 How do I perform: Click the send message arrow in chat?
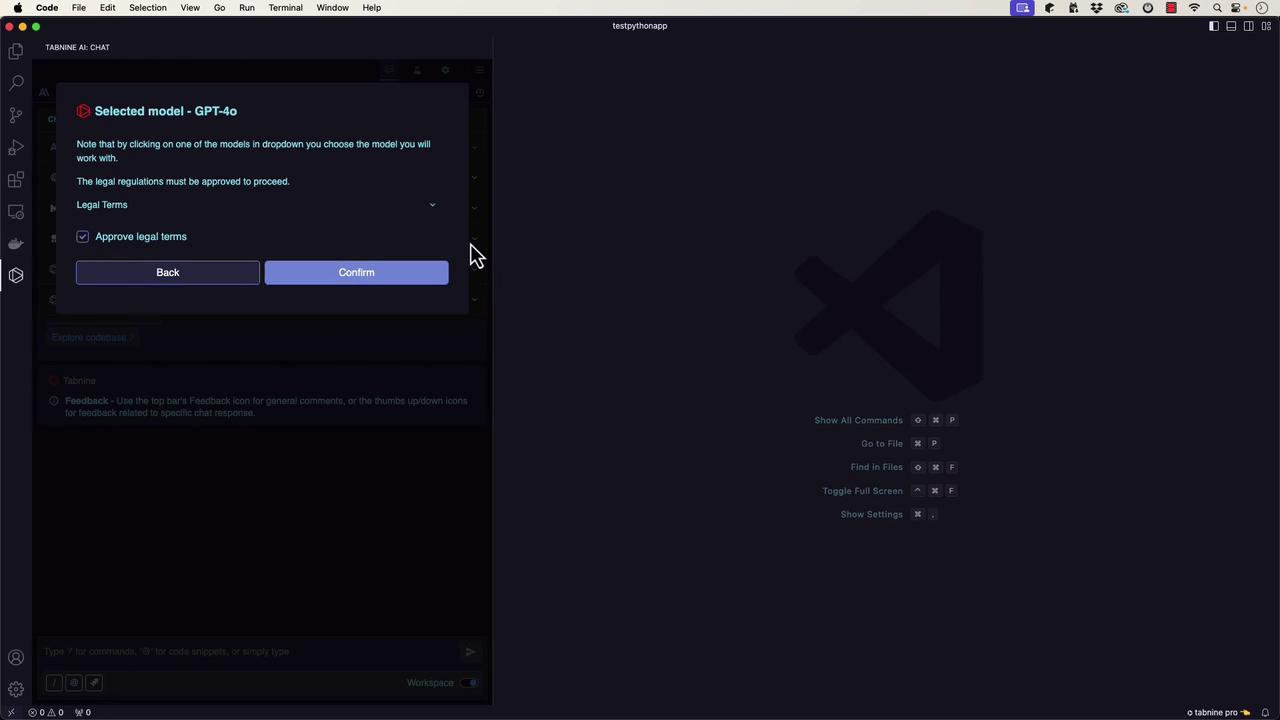click(x=470, y=652)
